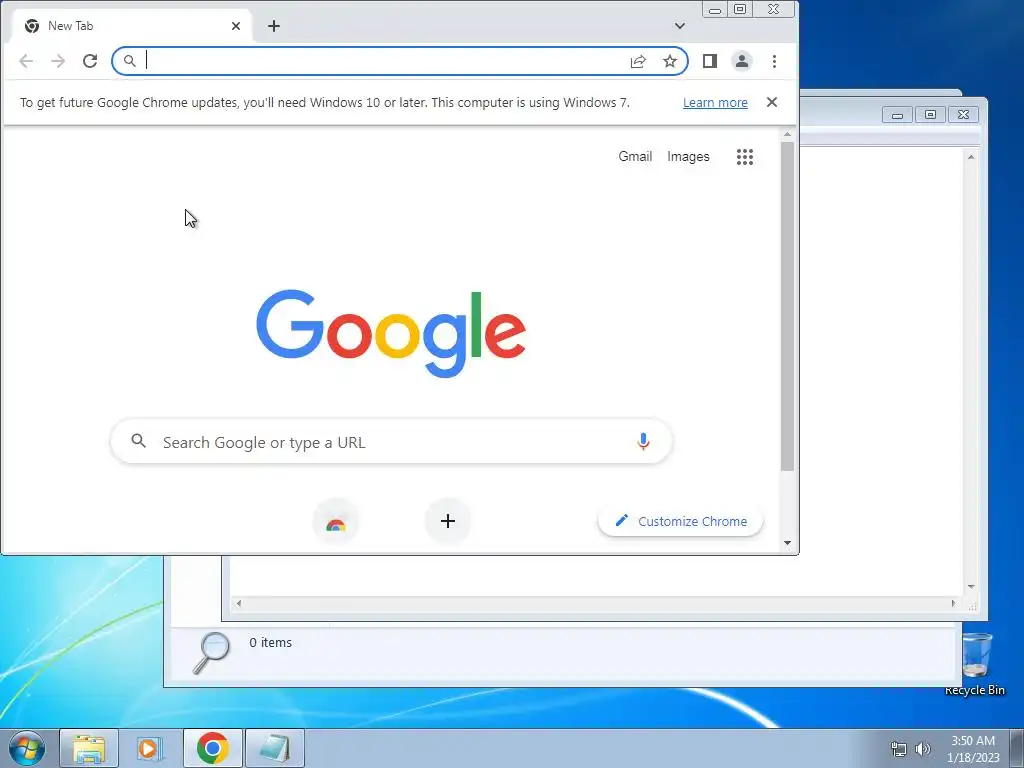Click the Chrome forward navigation arrow
Viewport: 1024px width, 768px height.
pyautogui.click(x=58, y=61)
